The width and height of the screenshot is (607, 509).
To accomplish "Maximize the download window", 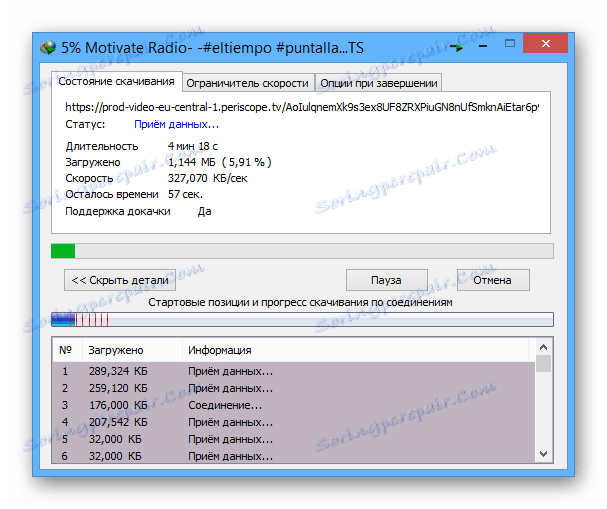I will 510,43.
